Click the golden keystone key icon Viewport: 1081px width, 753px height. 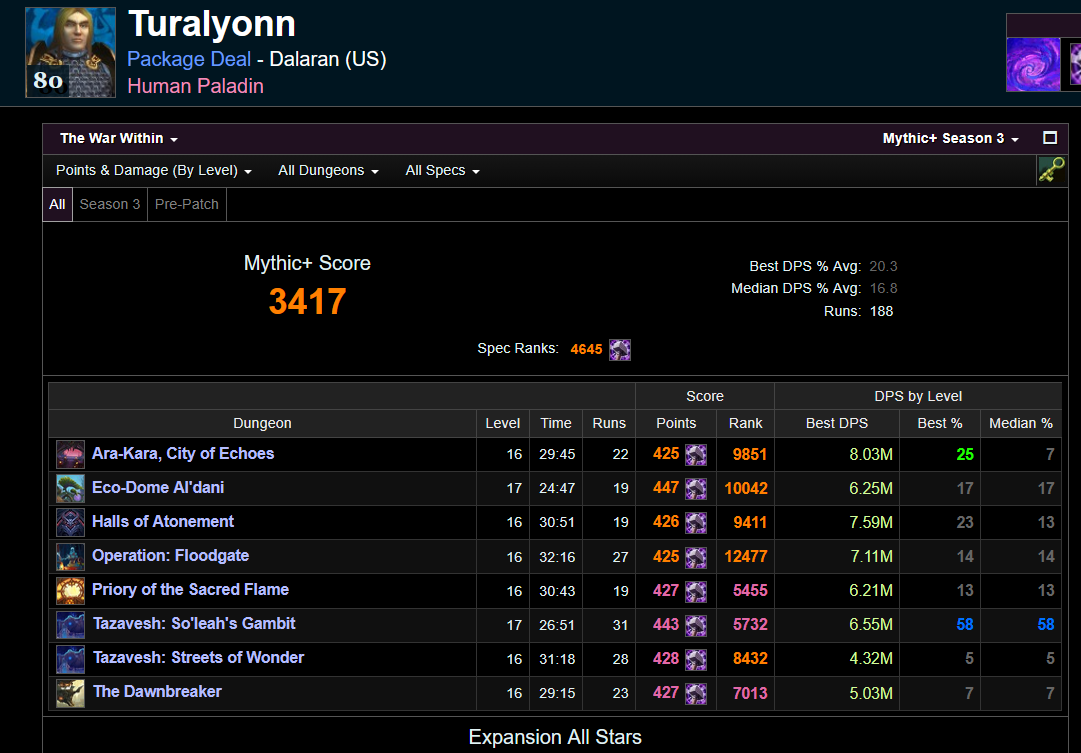(1051, 170)
